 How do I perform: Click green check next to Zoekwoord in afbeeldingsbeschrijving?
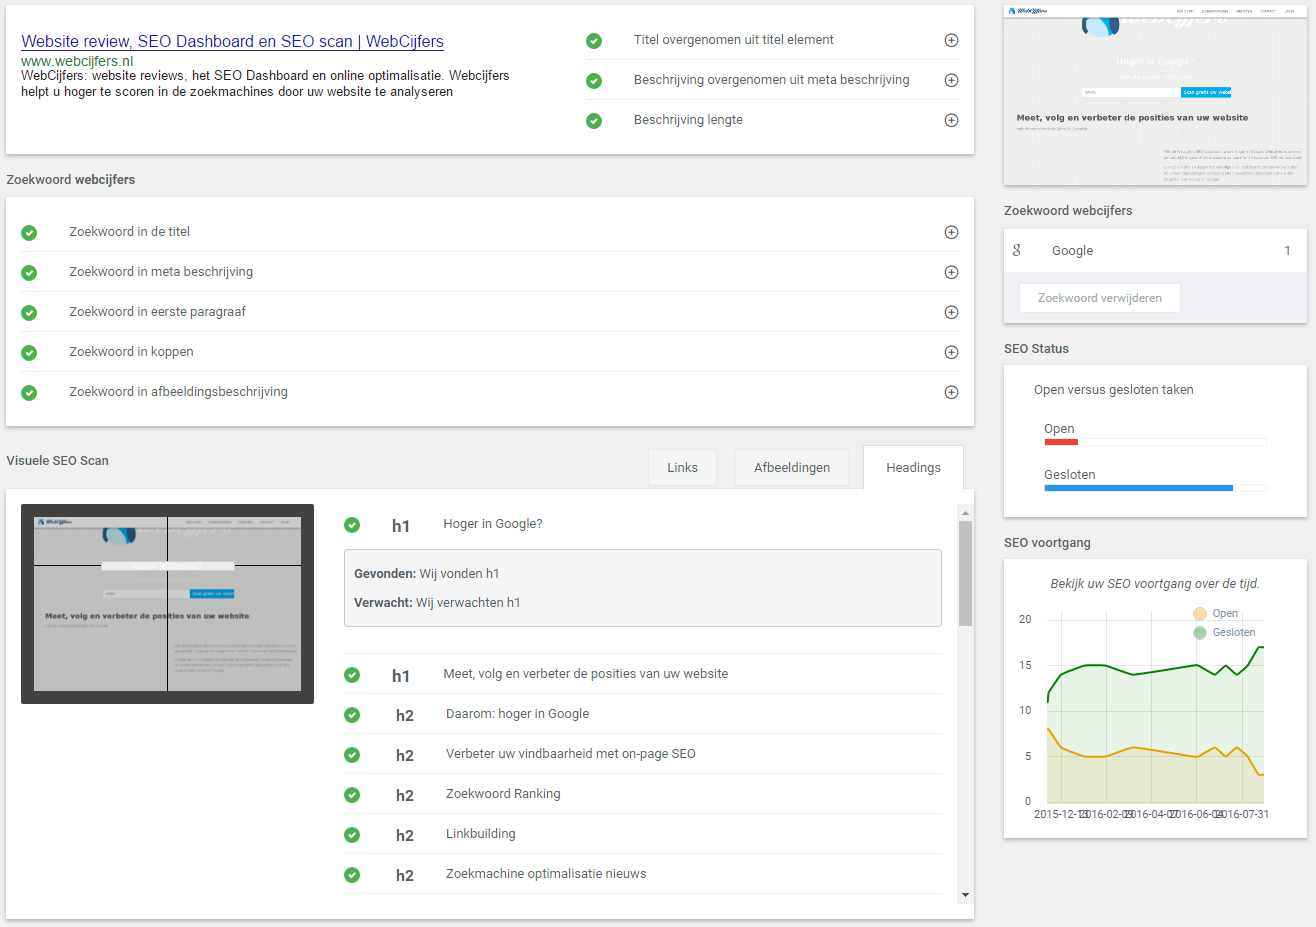pyautogui.click(x=29, y=393)
